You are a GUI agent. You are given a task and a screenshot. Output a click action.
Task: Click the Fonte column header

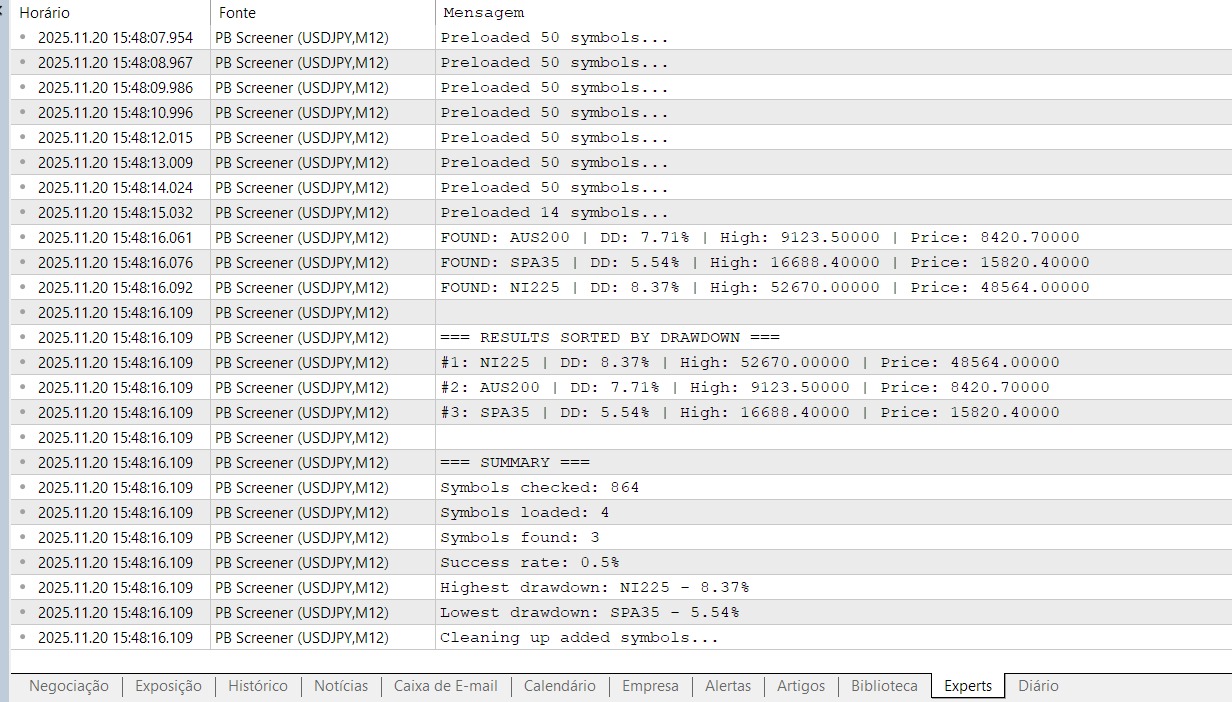coord(237,13)
